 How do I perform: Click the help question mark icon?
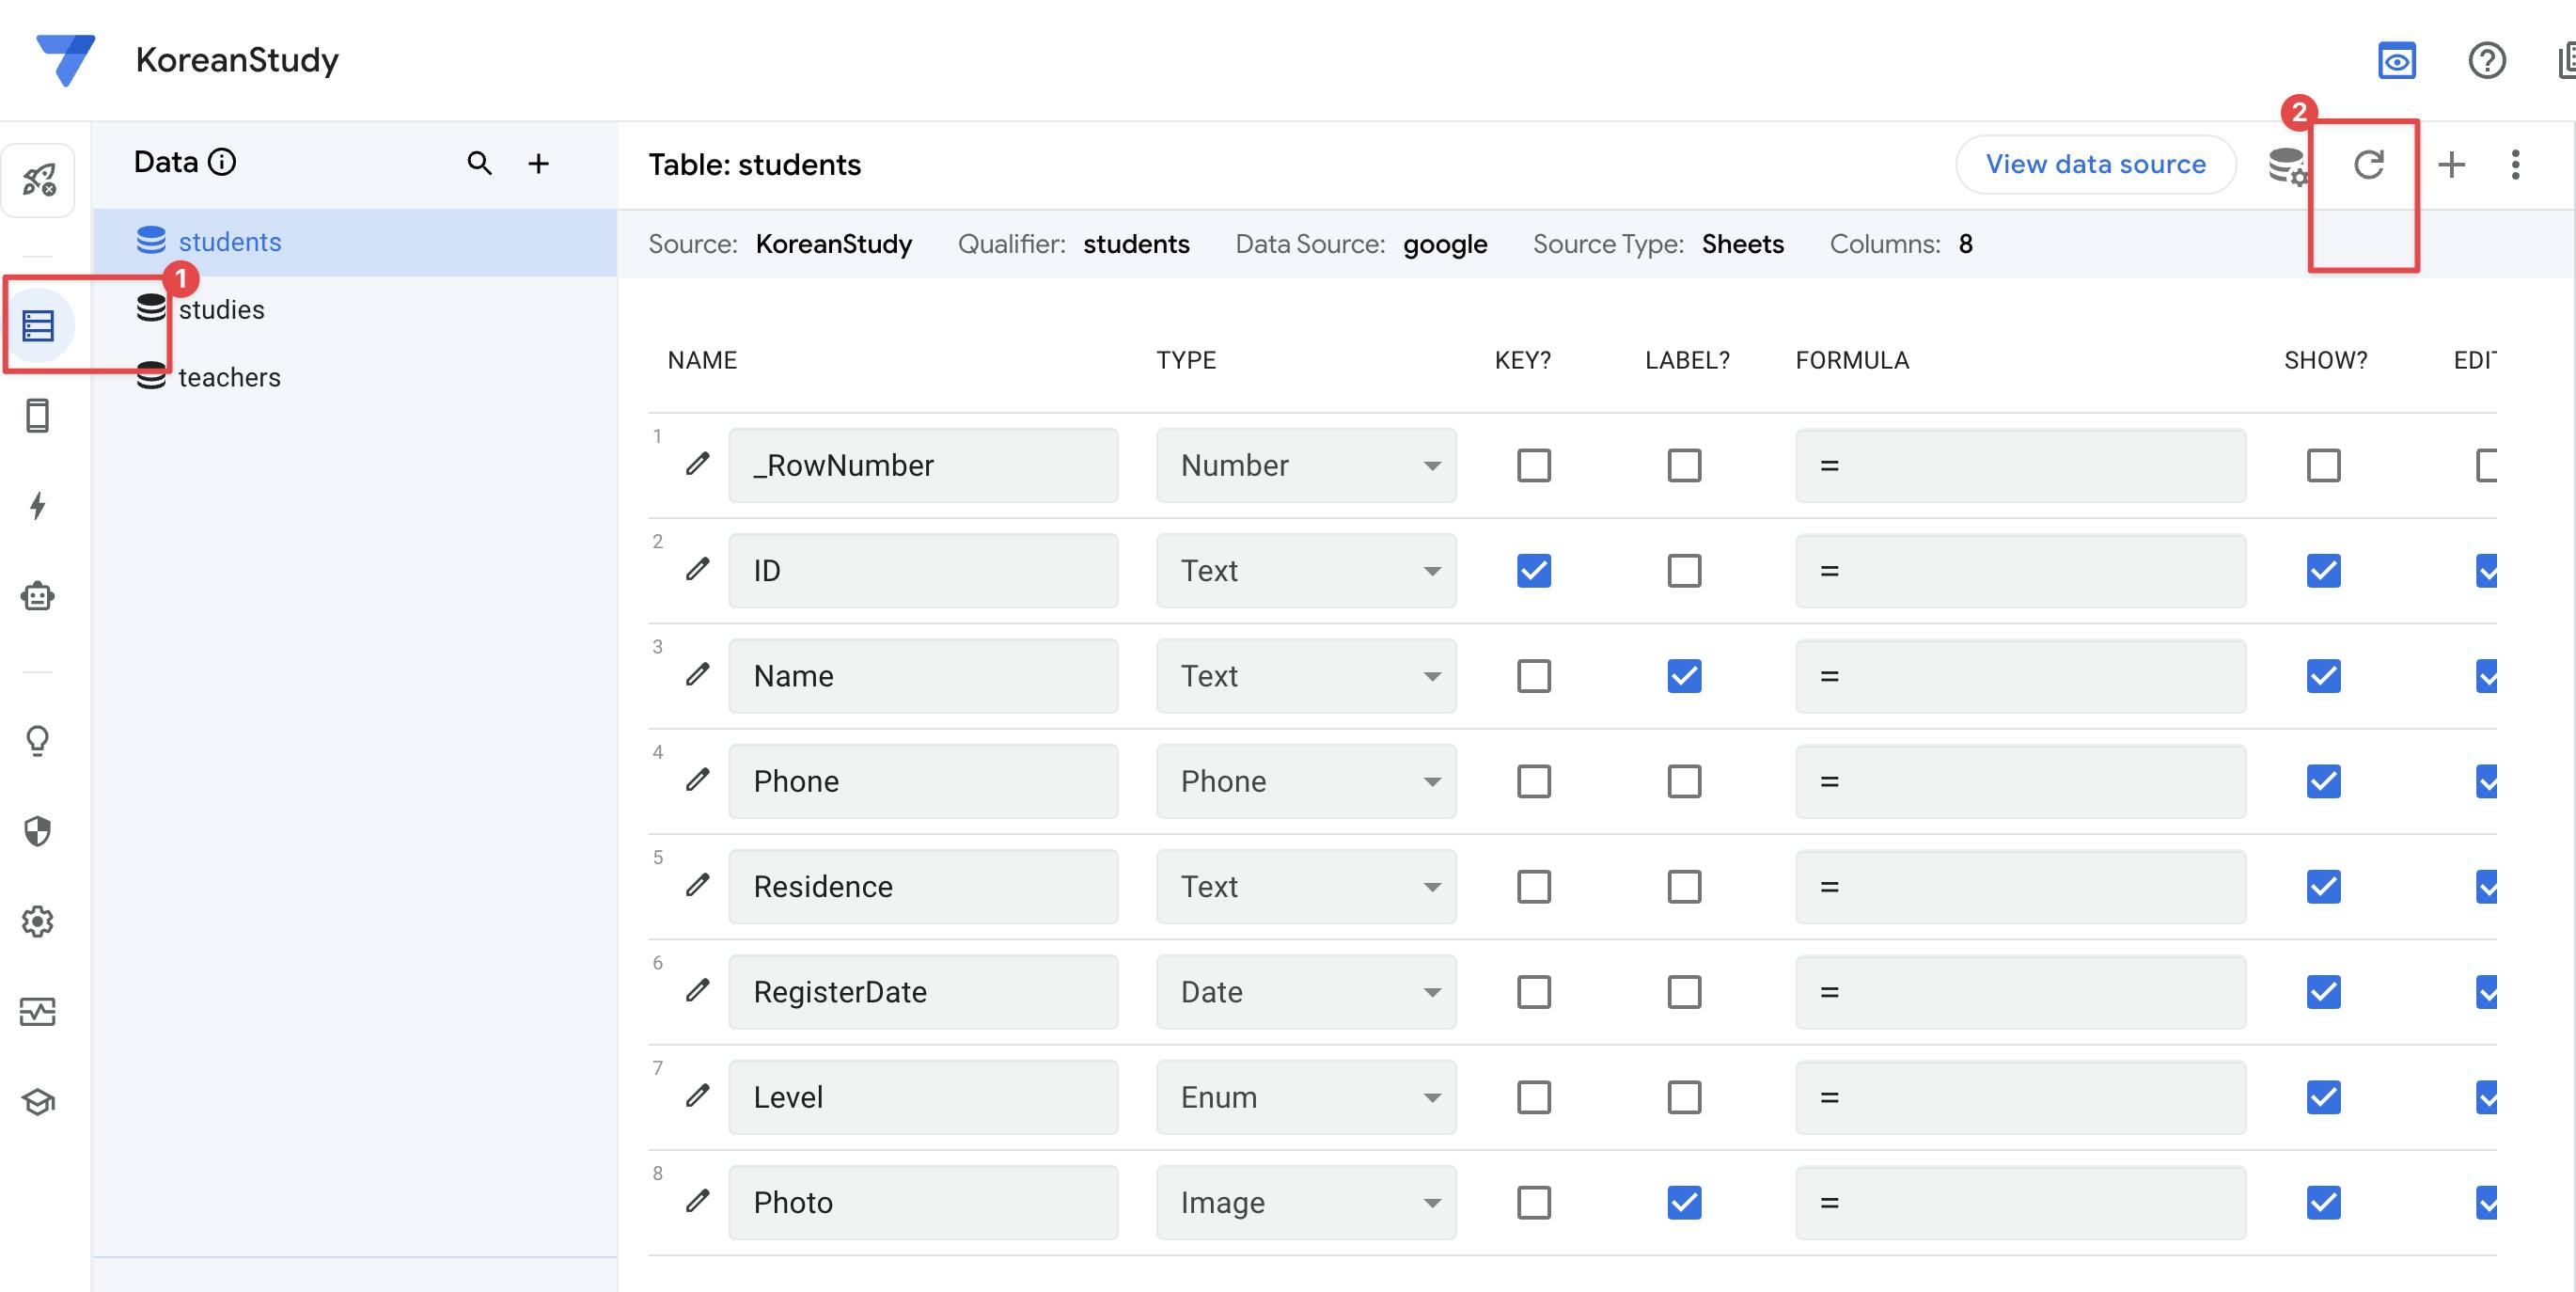coord(2486,60)
